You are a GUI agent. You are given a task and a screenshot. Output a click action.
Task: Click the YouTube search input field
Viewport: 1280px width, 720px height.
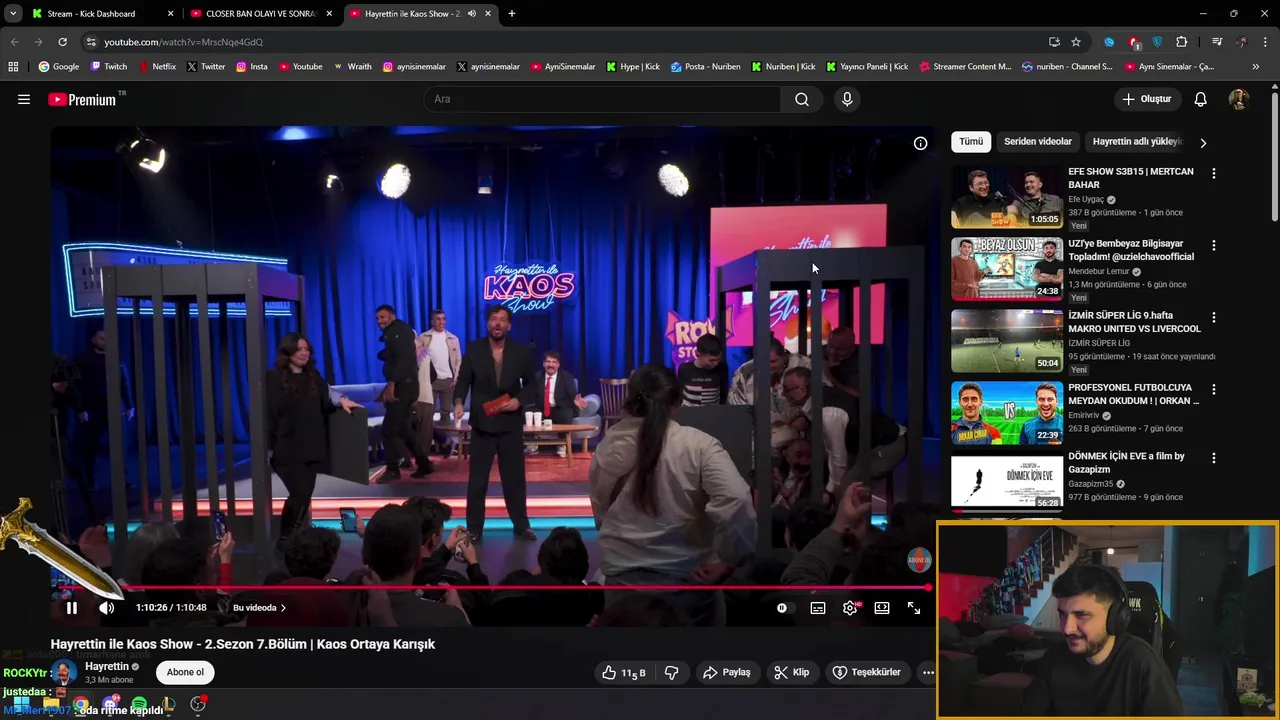pyautogui.click(x=603, y=99)
